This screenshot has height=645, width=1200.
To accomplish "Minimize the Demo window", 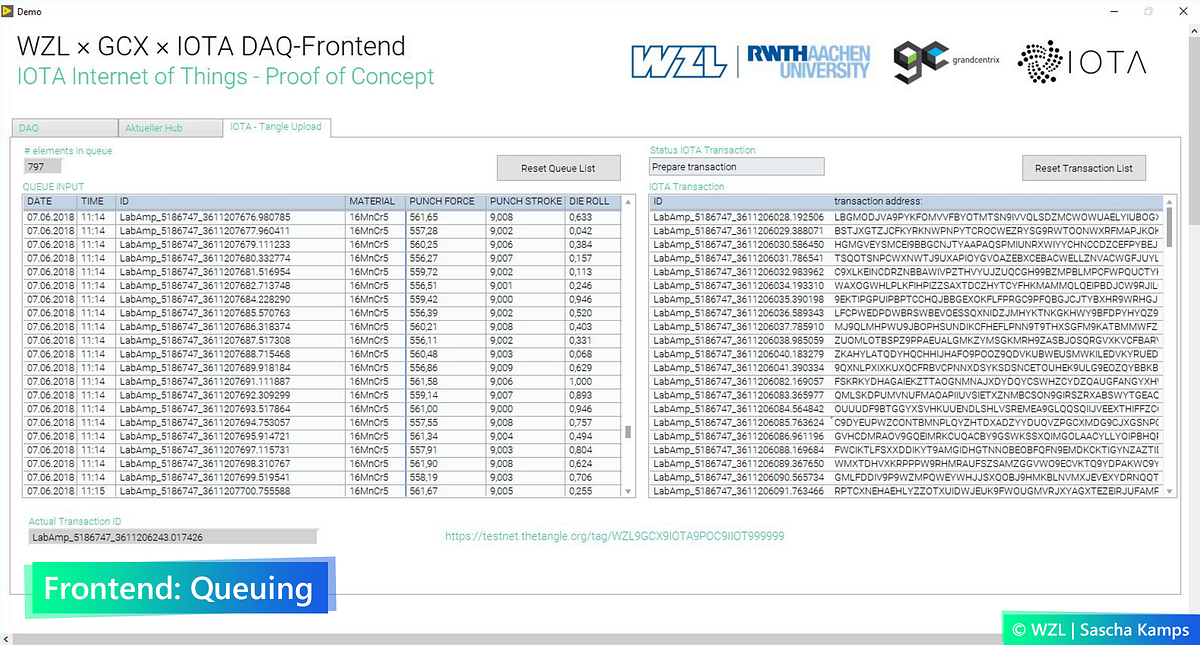I will (x=1112, y=9).
